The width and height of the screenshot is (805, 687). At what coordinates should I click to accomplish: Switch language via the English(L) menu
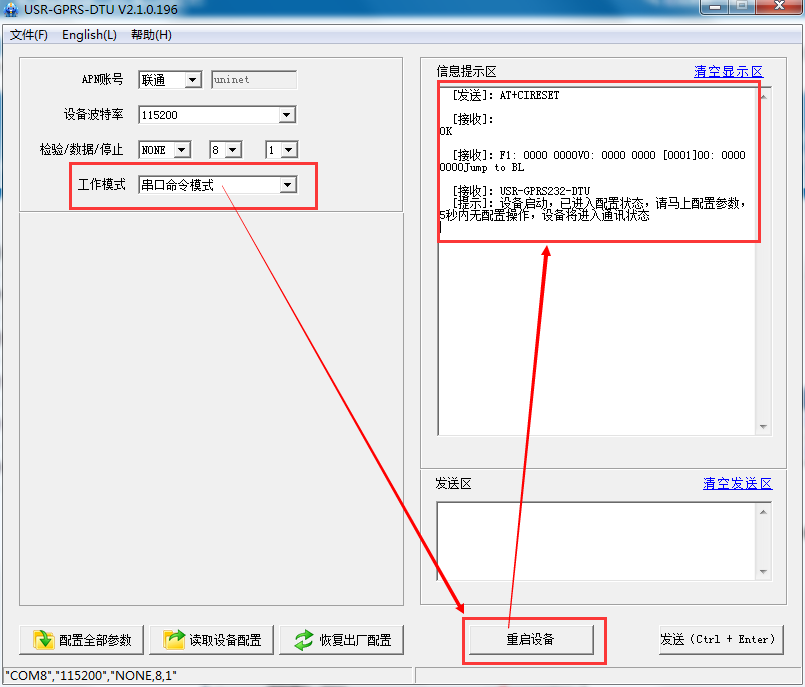point(89,34)
